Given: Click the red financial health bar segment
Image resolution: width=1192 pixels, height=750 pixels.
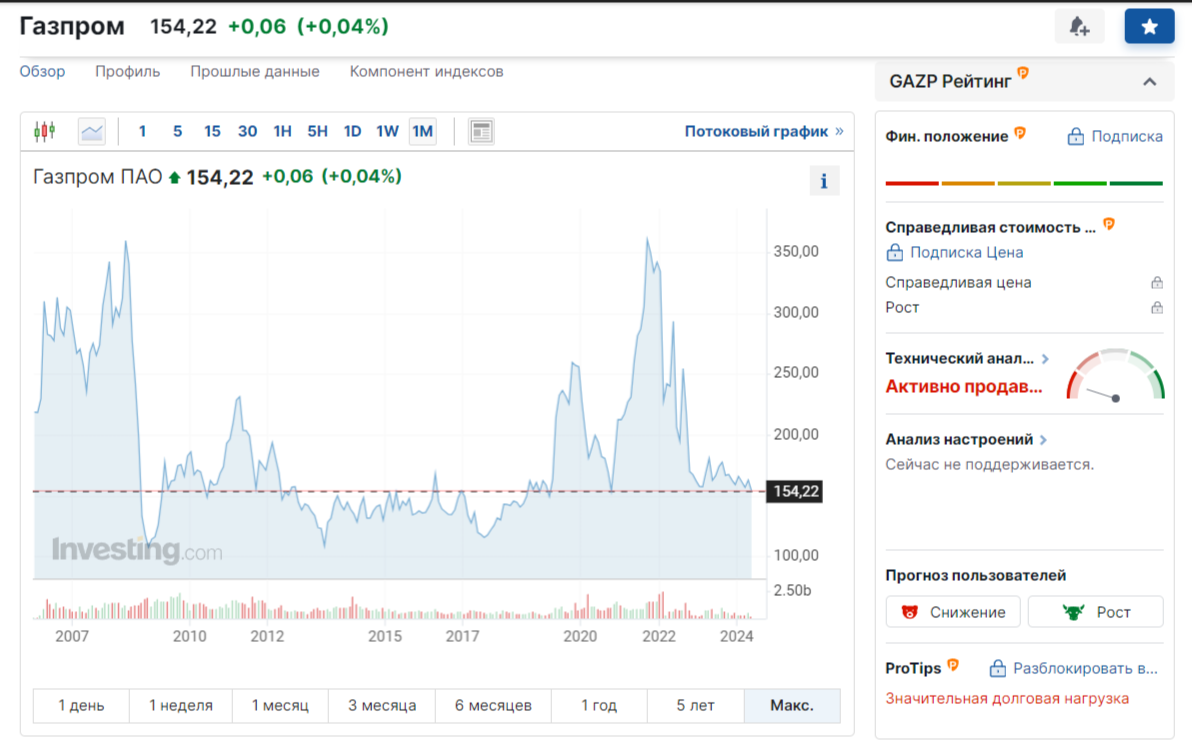Looking at the screenshot, I should [911, 183].
